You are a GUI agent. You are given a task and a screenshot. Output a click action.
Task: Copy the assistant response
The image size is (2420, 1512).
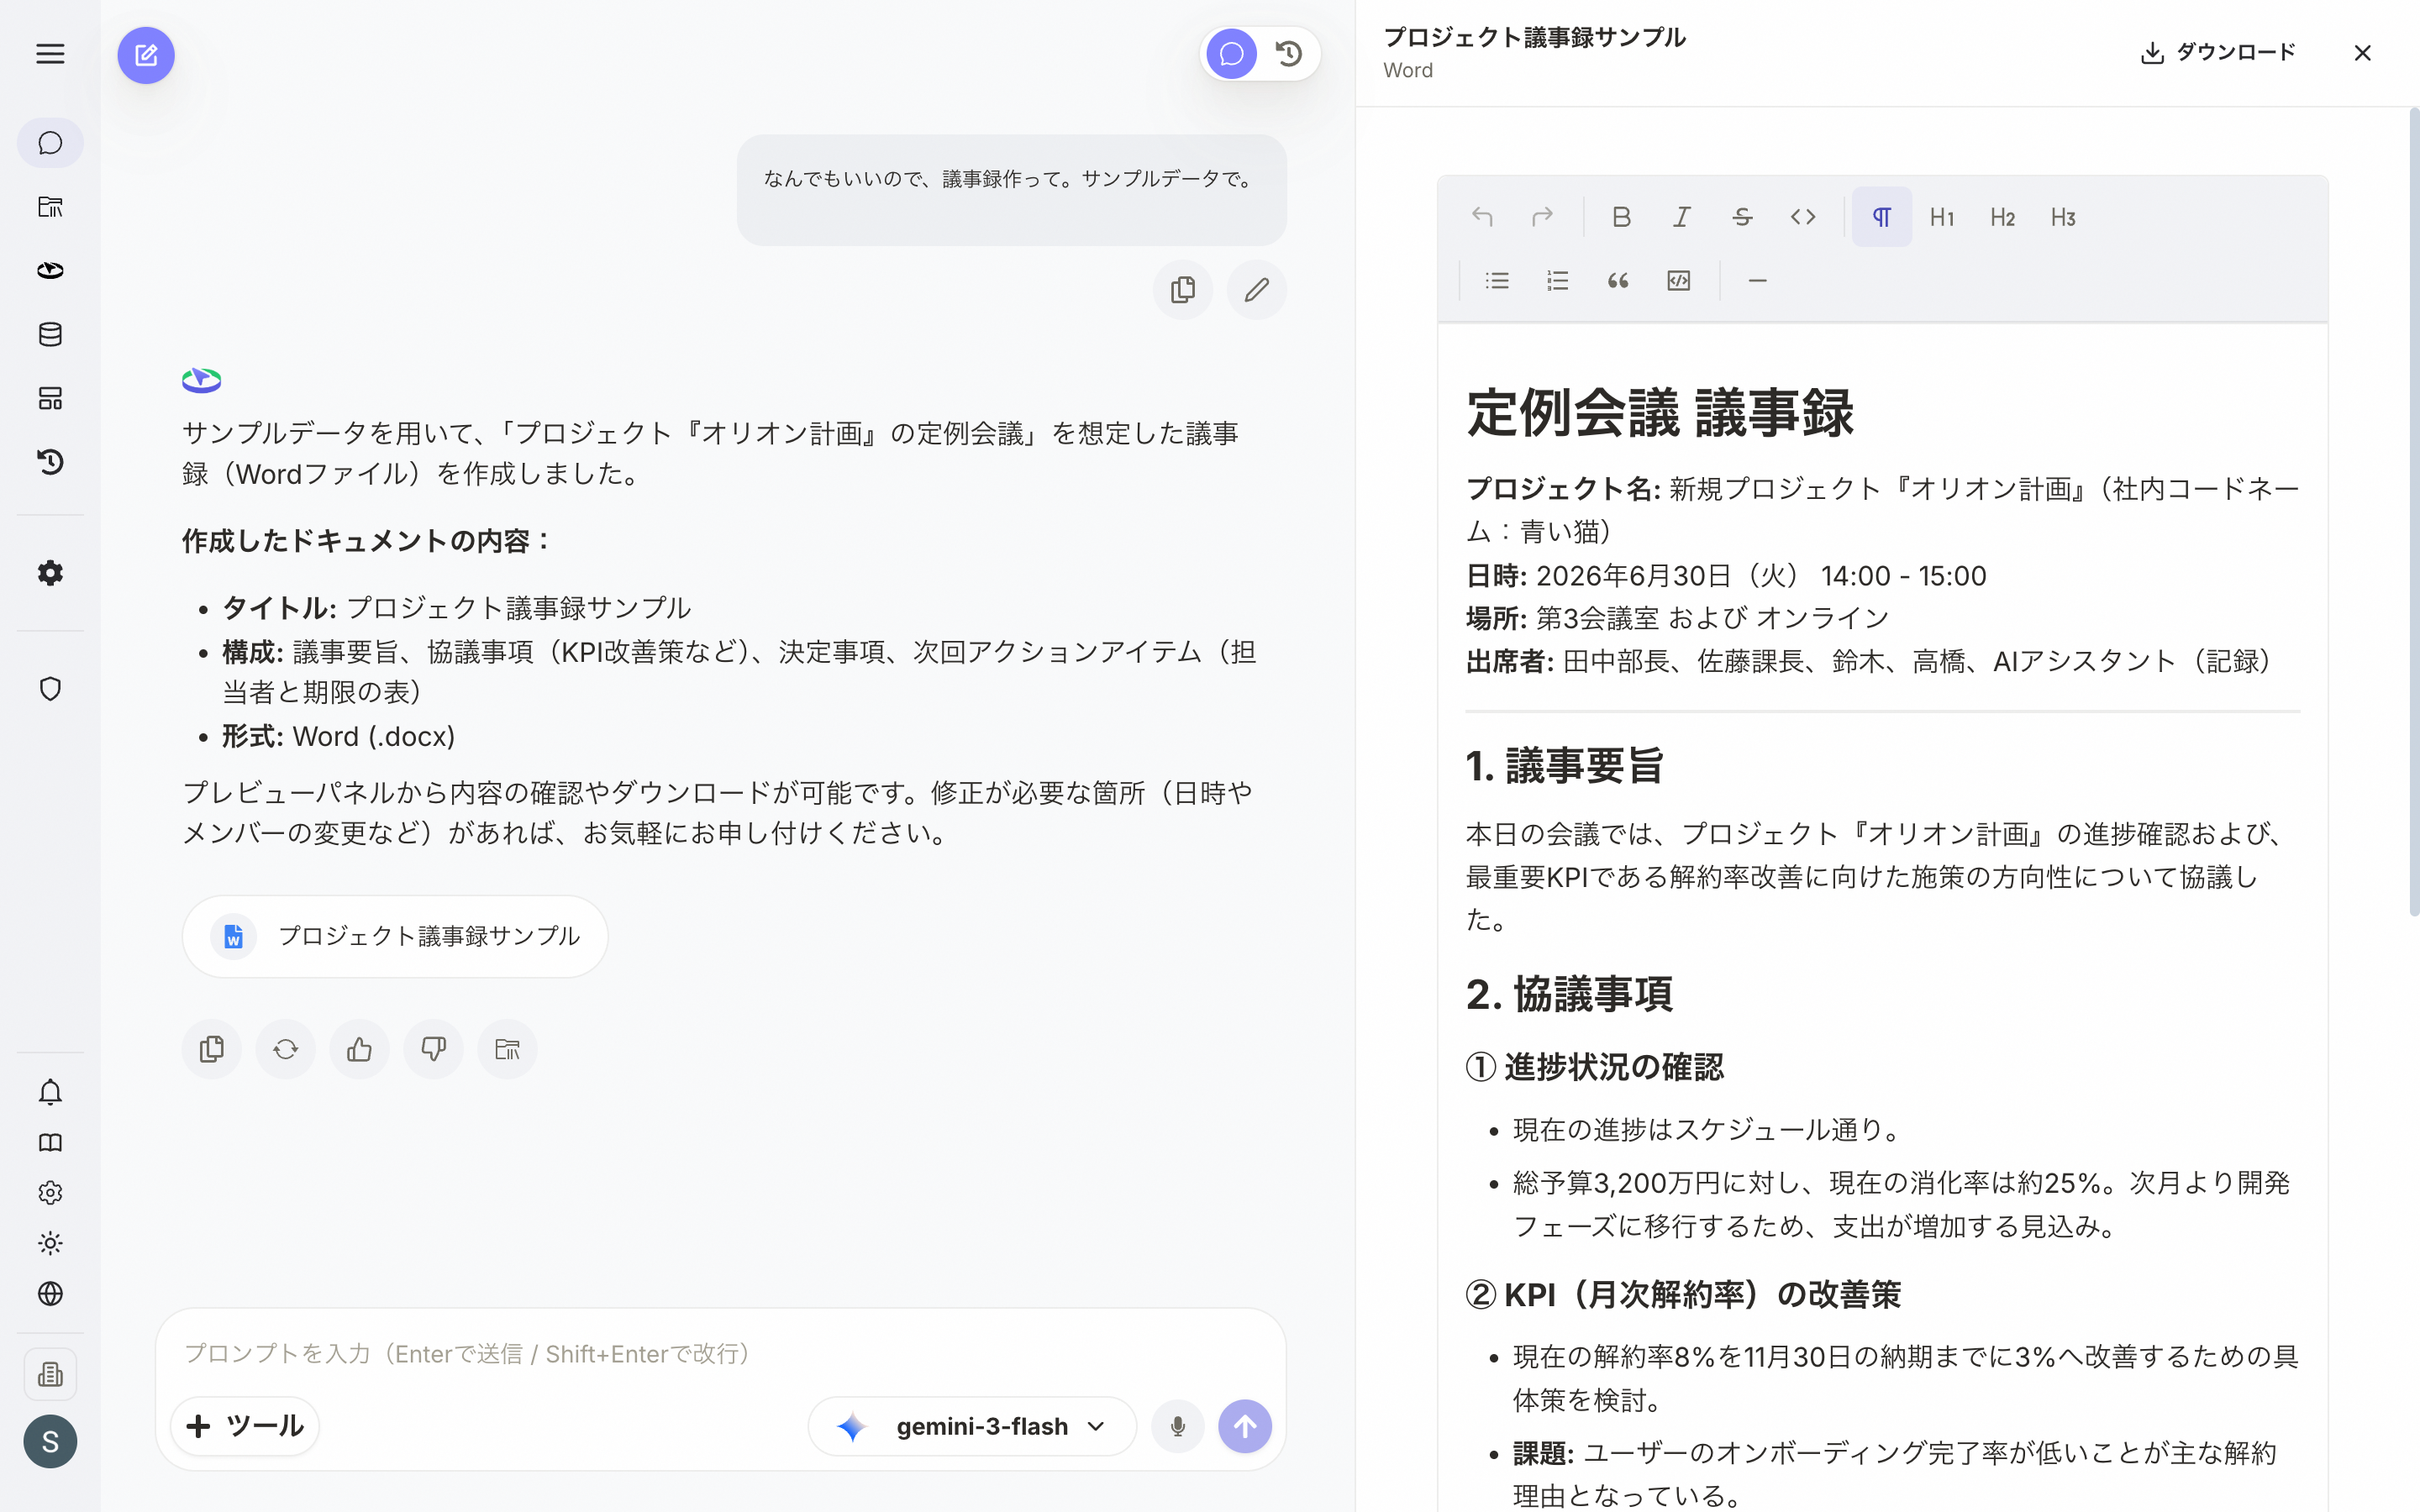point(212,1049)
